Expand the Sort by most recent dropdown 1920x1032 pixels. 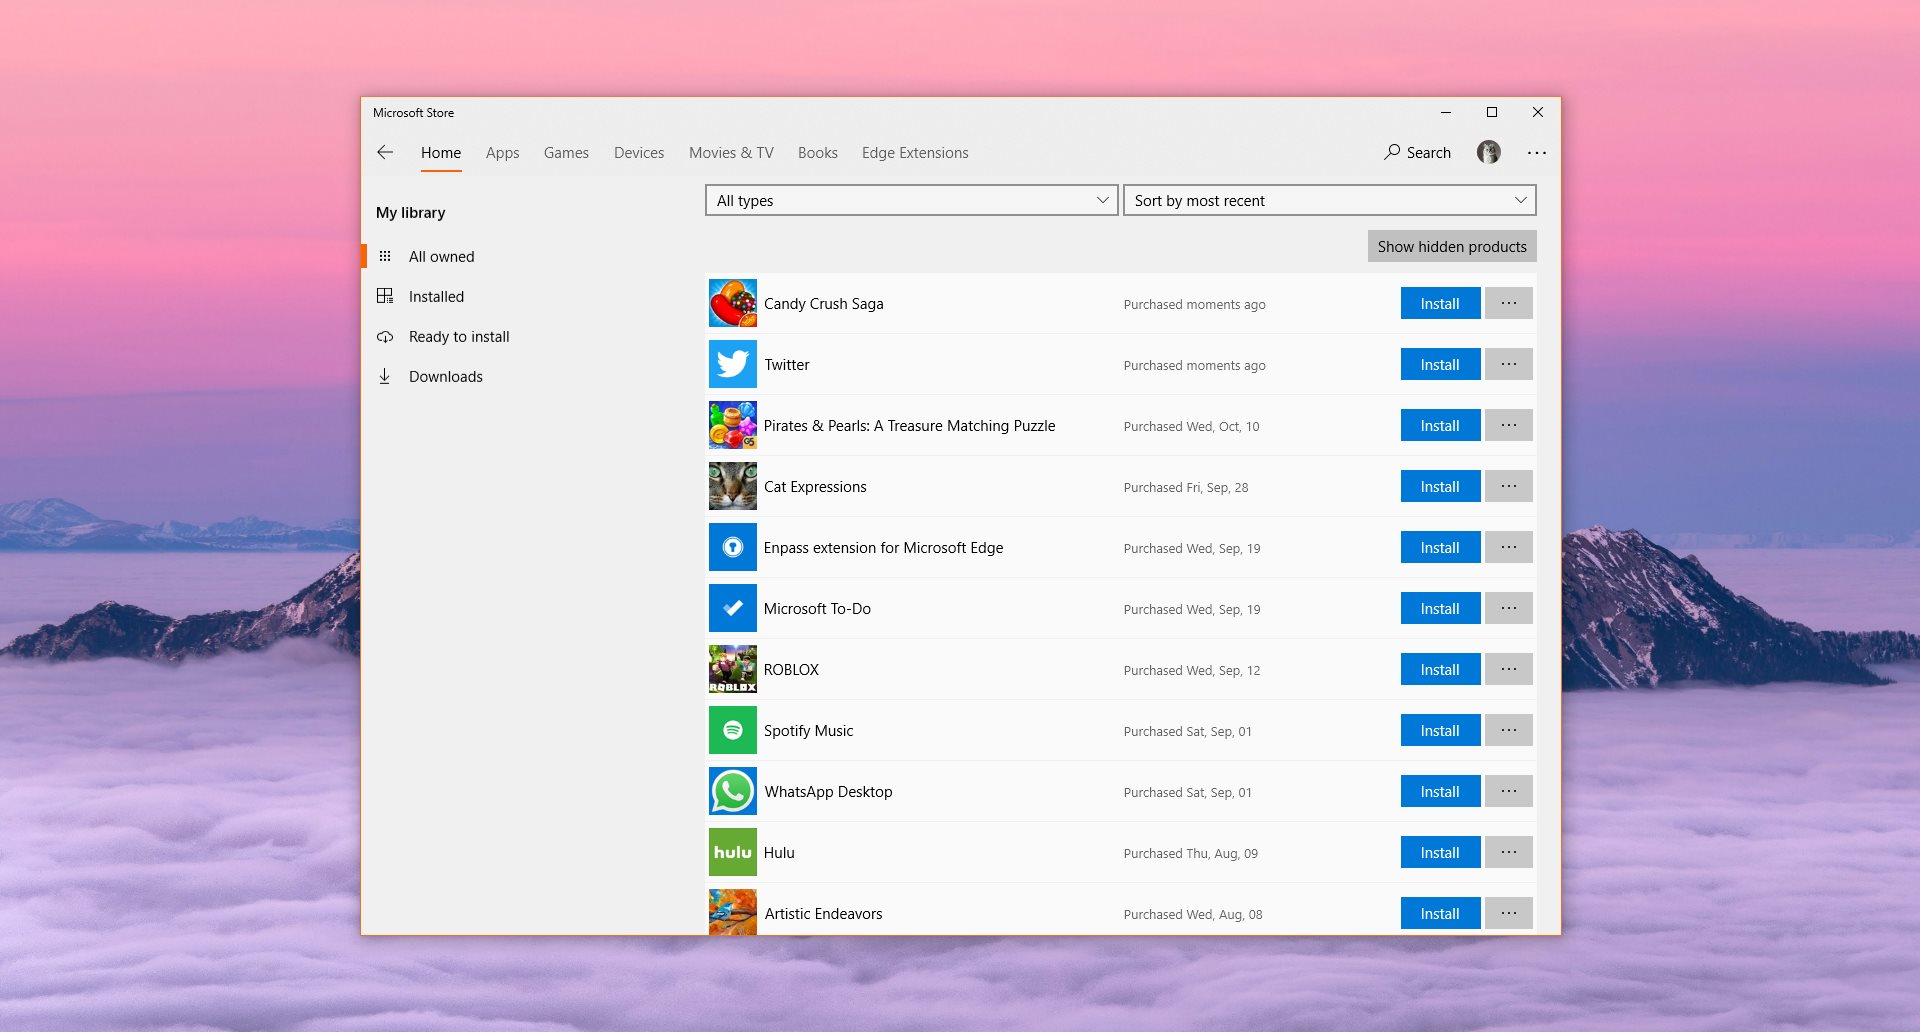(x=1329, y=200)
